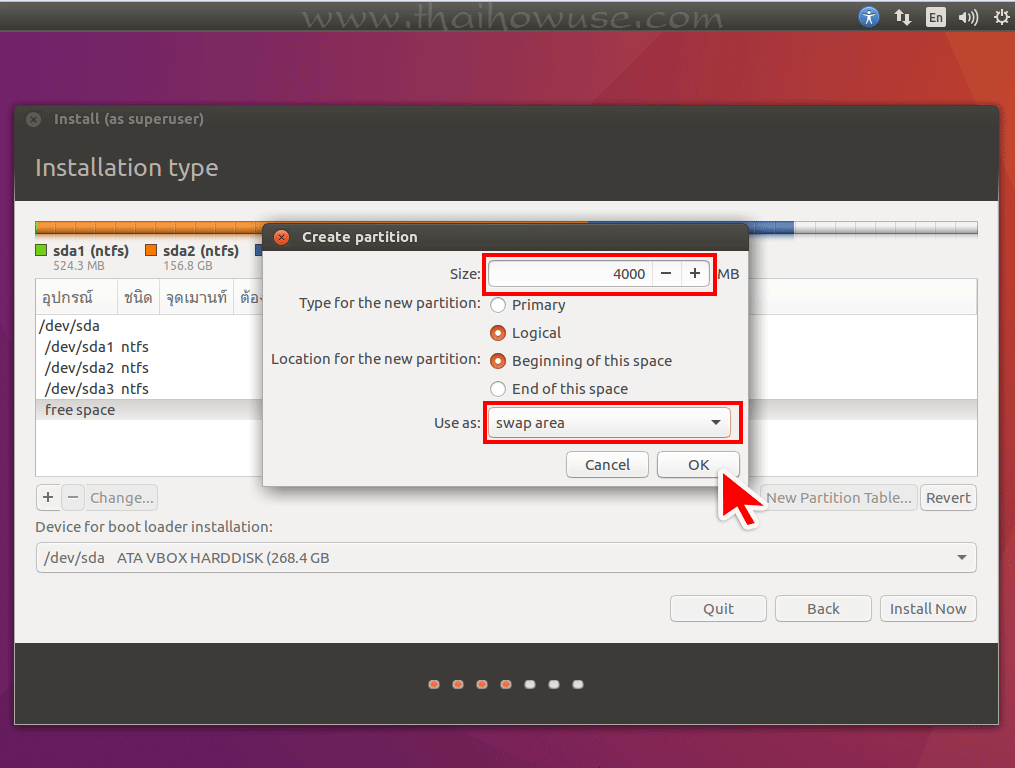This screenshot has width=1015, height=768.
Task: Open the network connections indicator
Action: pyautogui.click(x=903, y=17)
